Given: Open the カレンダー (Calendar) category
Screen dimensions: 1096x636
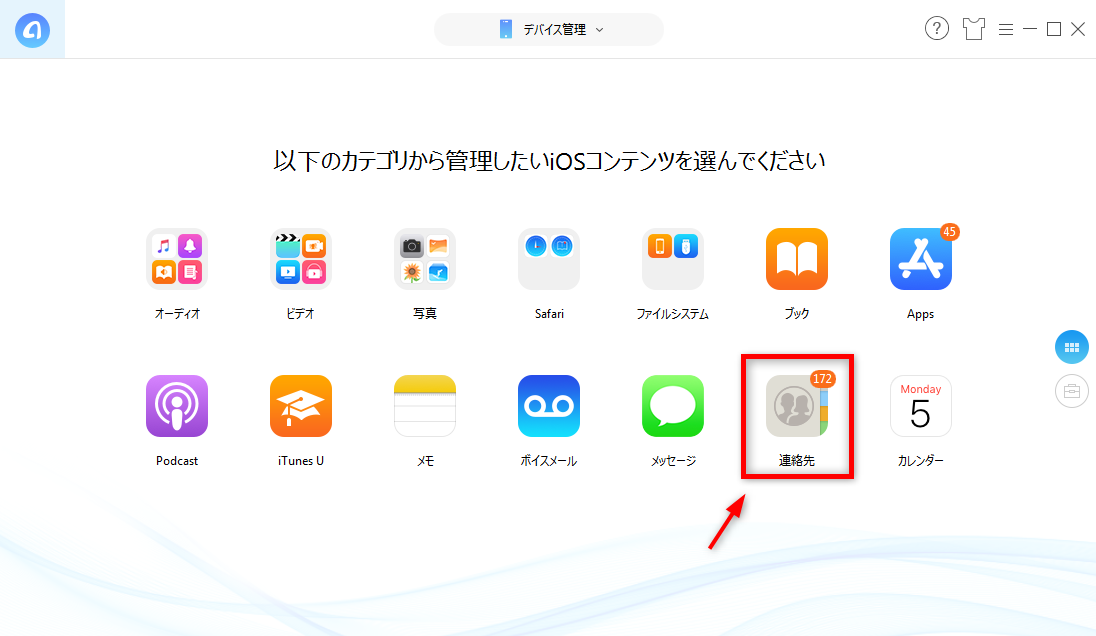Looking at the screenshot, I should [921, 406].
